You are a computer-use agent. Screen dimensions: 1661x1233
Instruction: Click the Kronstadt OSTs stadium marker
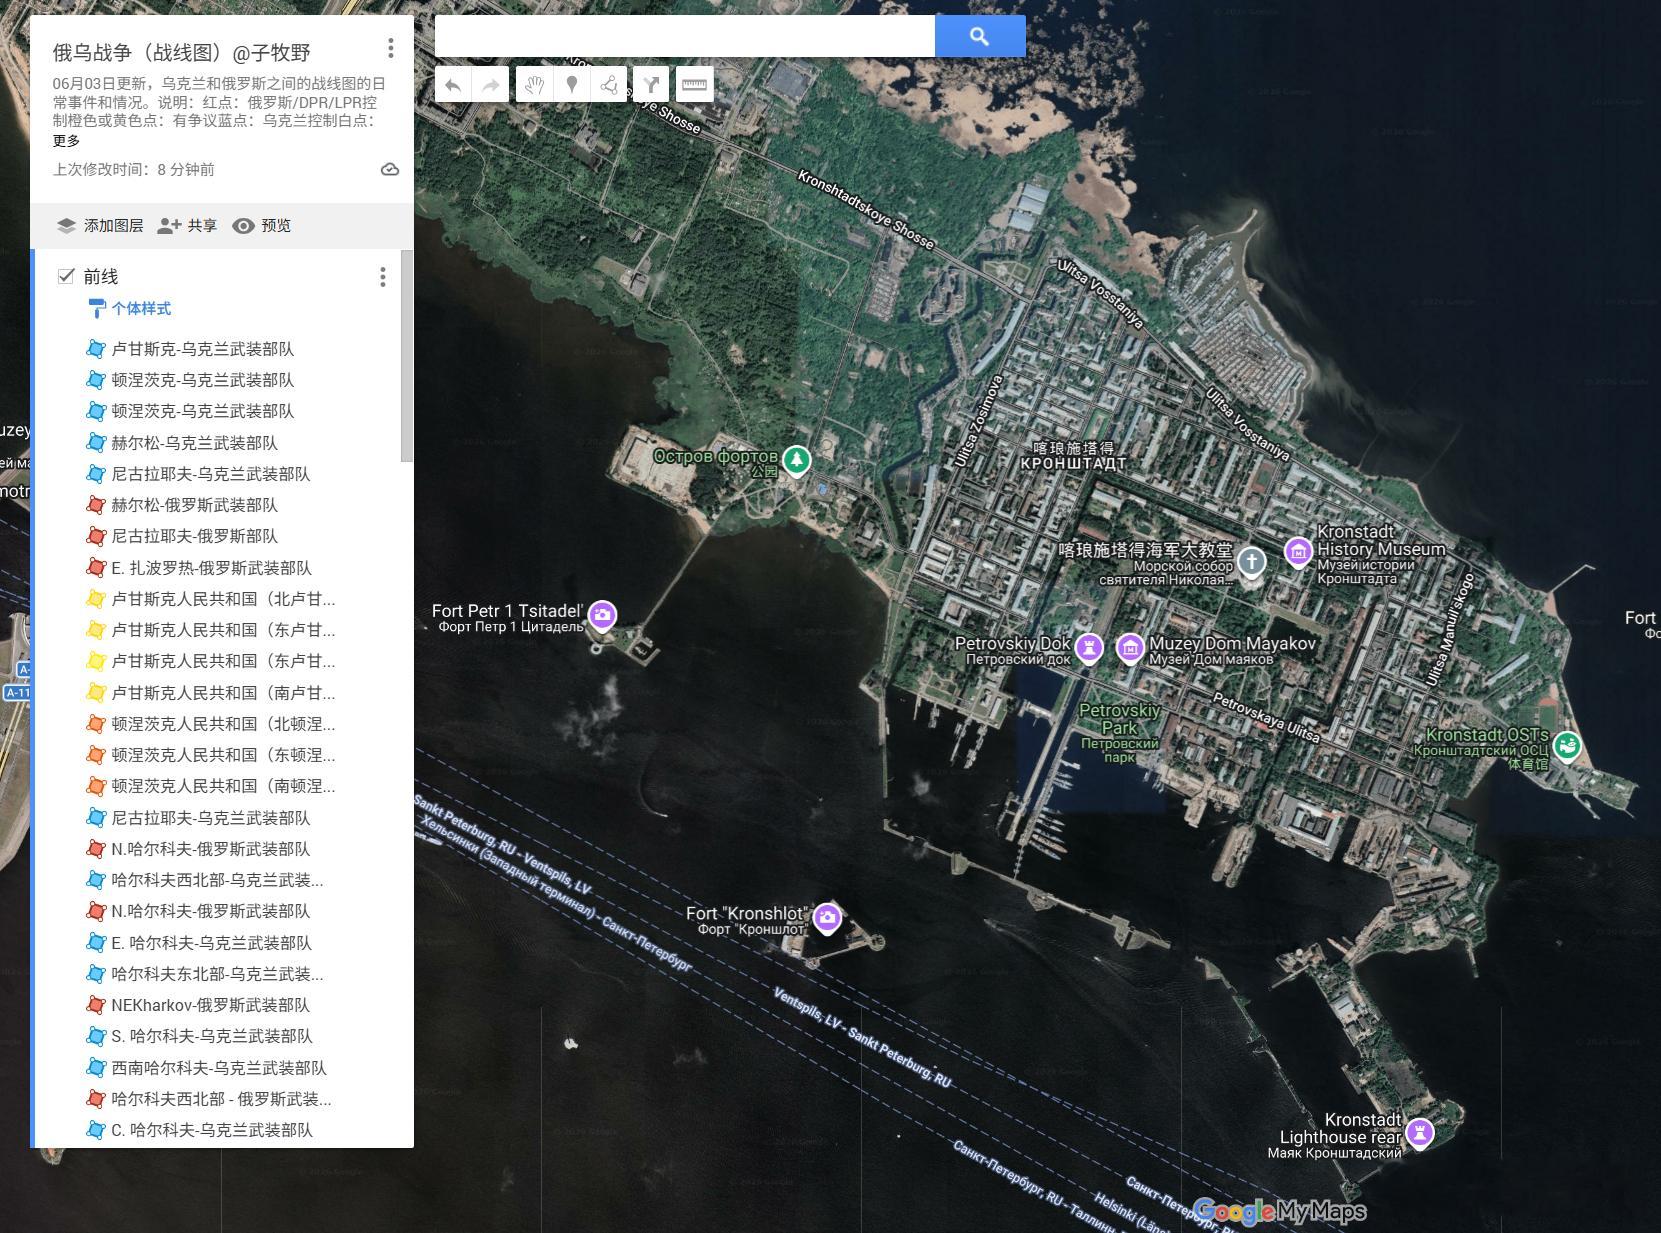[1567, 746]
